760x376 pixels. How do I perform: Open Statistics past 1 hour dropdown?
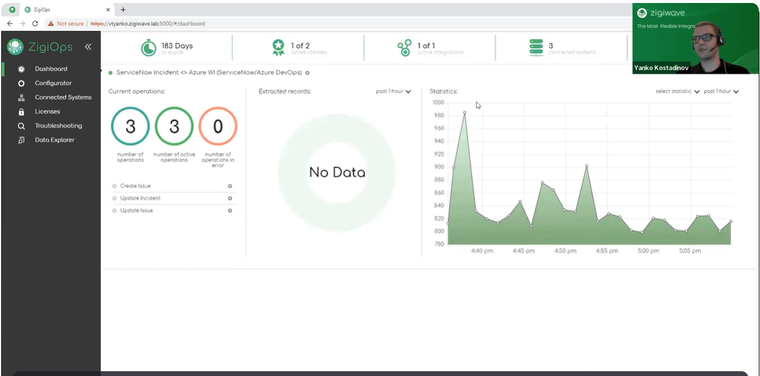click(721, 91)
